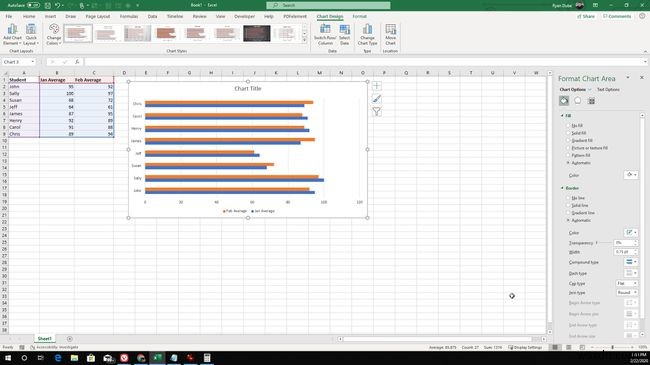650x365 pixels.
Task: Open the border Color picker
Action: [631, 232]
